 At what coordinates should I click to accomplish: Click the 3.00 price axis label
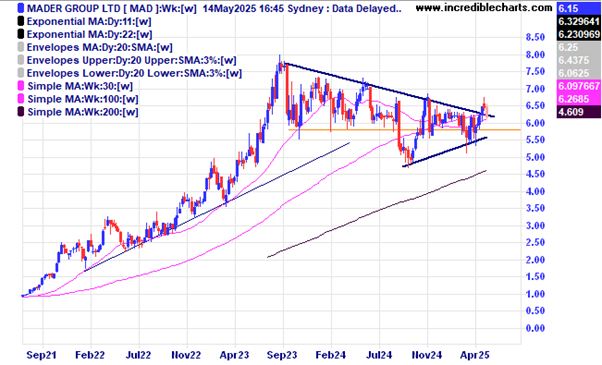click(535, 226)
